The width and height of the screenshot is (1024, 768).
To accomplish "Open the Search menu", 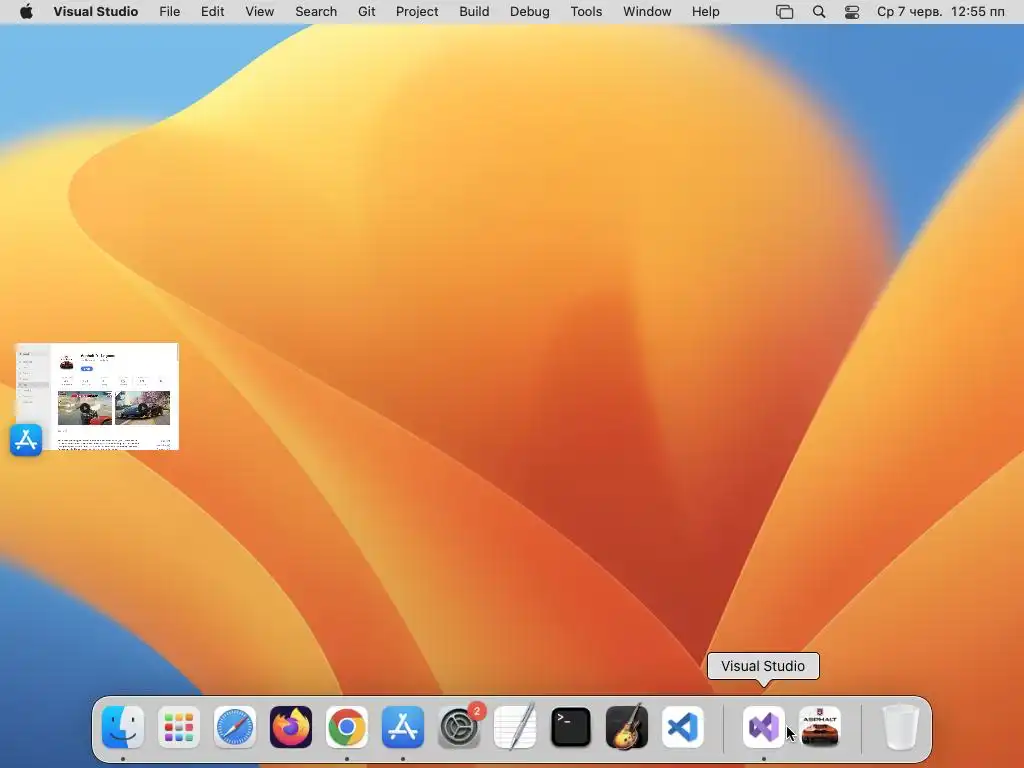I will (x=316, y=12).
